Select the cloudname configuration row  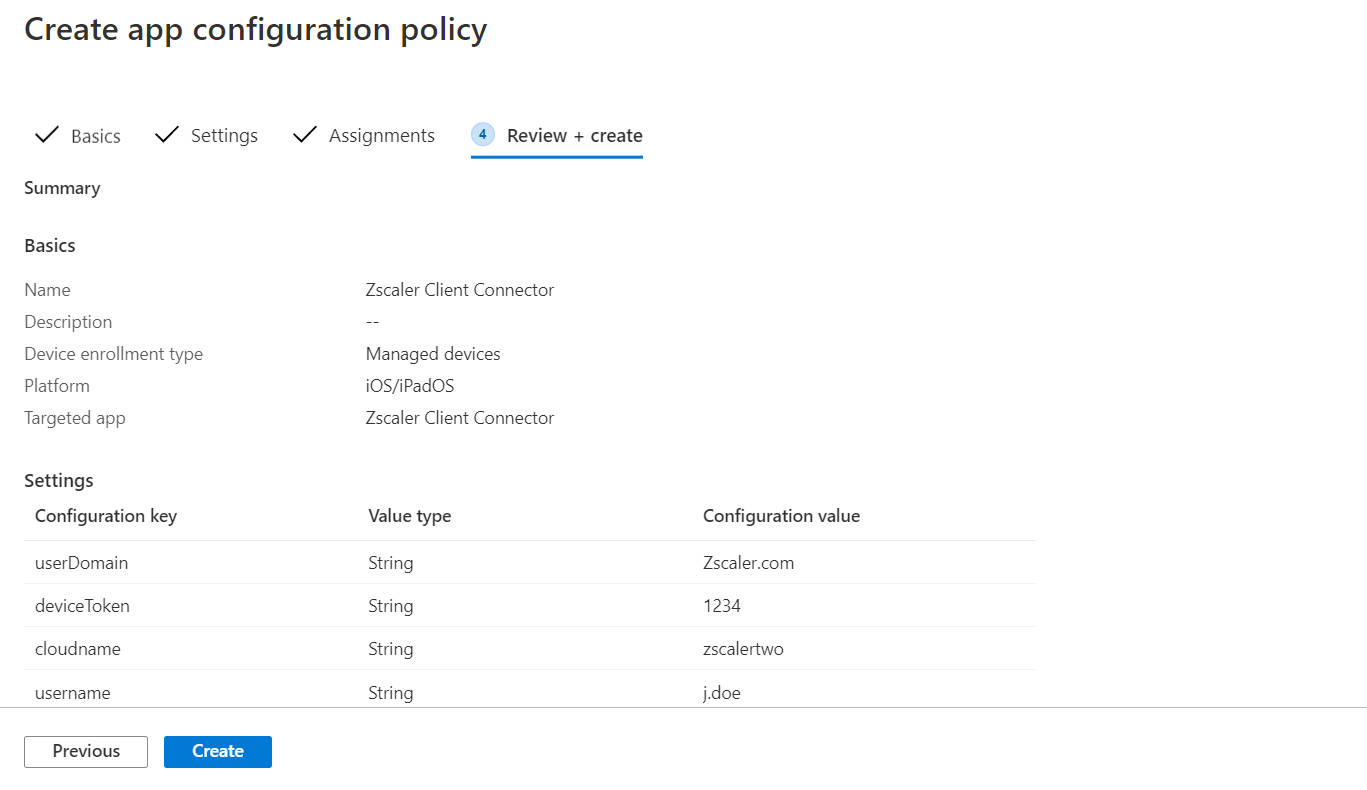(x=400, y=648)
